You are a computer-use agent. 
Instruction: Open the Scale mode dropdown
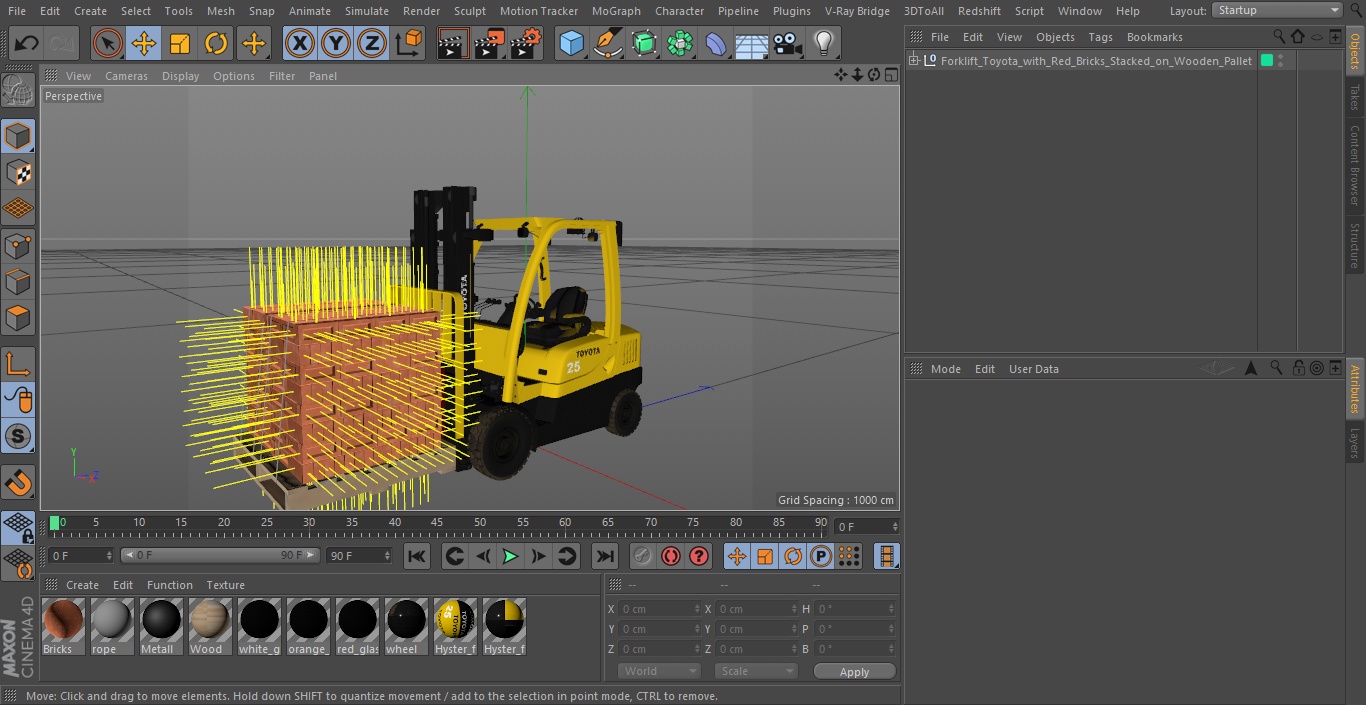[756, 671]
